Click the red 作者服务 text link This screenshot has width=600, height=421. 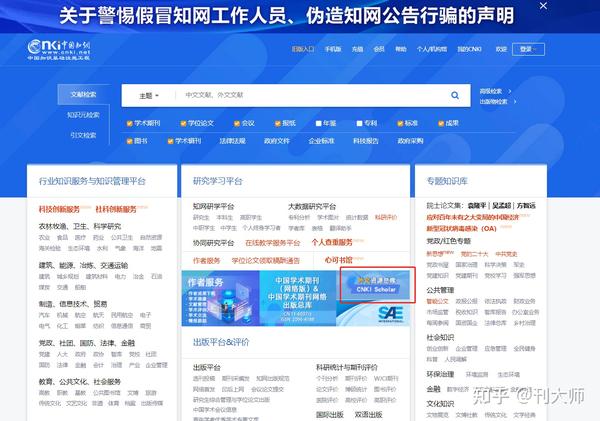[206, 261]
